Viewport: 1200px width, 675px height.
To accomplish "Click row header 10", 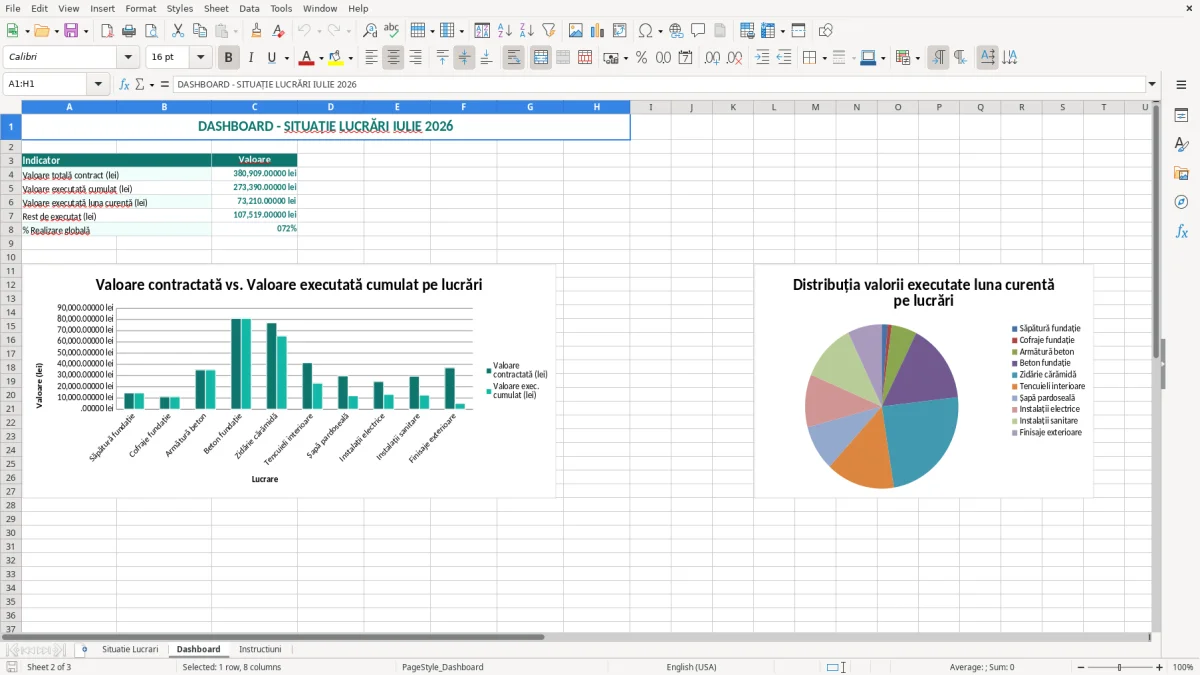I will point(10,257).
